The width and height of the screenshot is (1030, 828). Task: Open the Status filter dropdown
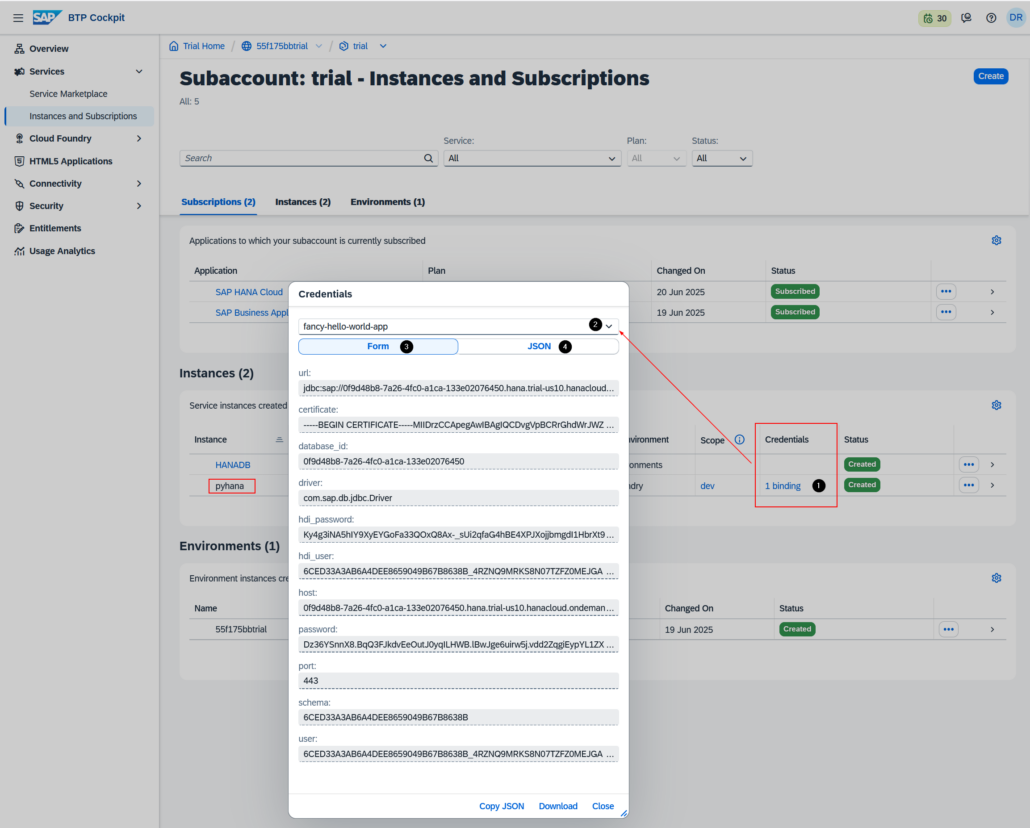pyautogui.click(x=721, y=158)
